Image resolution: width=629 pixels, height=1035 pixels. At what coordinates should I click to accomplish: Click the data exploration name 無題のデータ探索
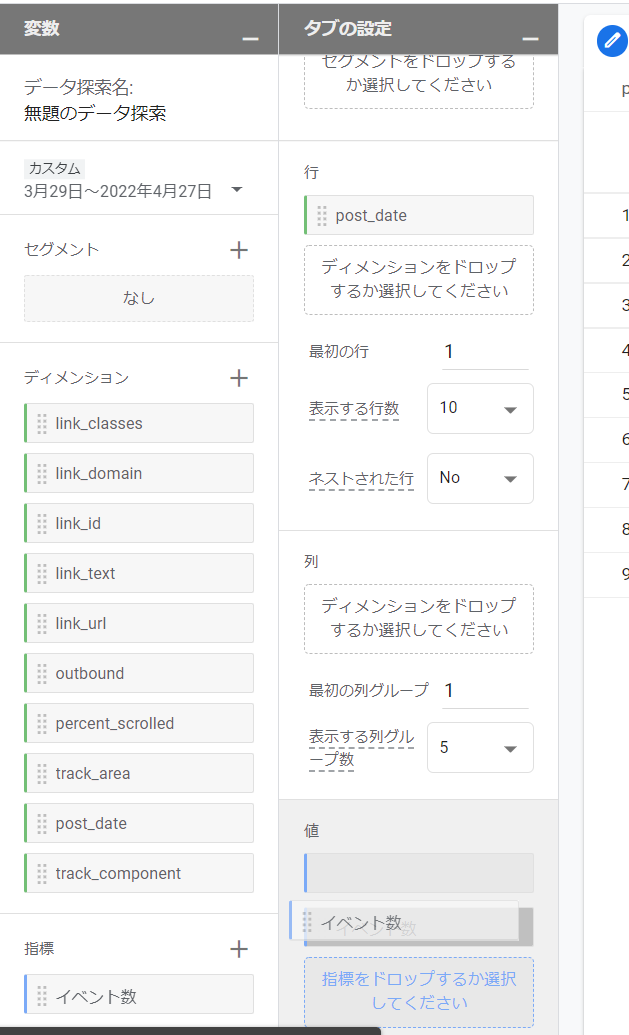tap(95, 114)
